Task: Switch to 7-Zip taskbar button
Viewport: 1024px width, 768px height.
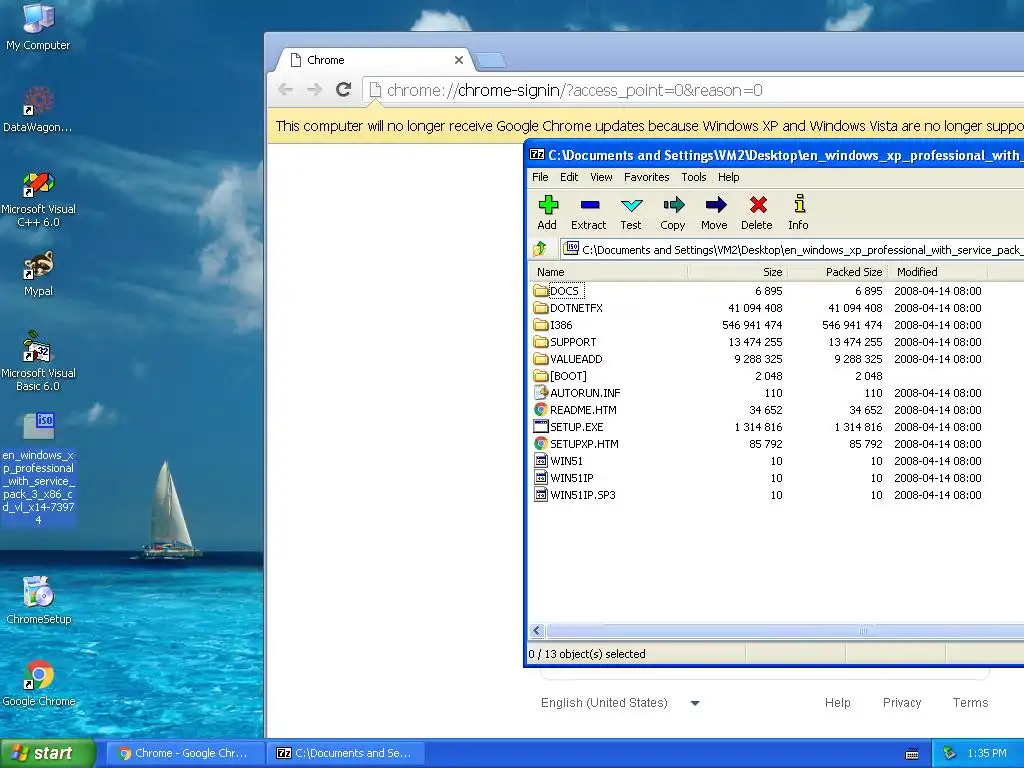Action: tap(345, 753)
